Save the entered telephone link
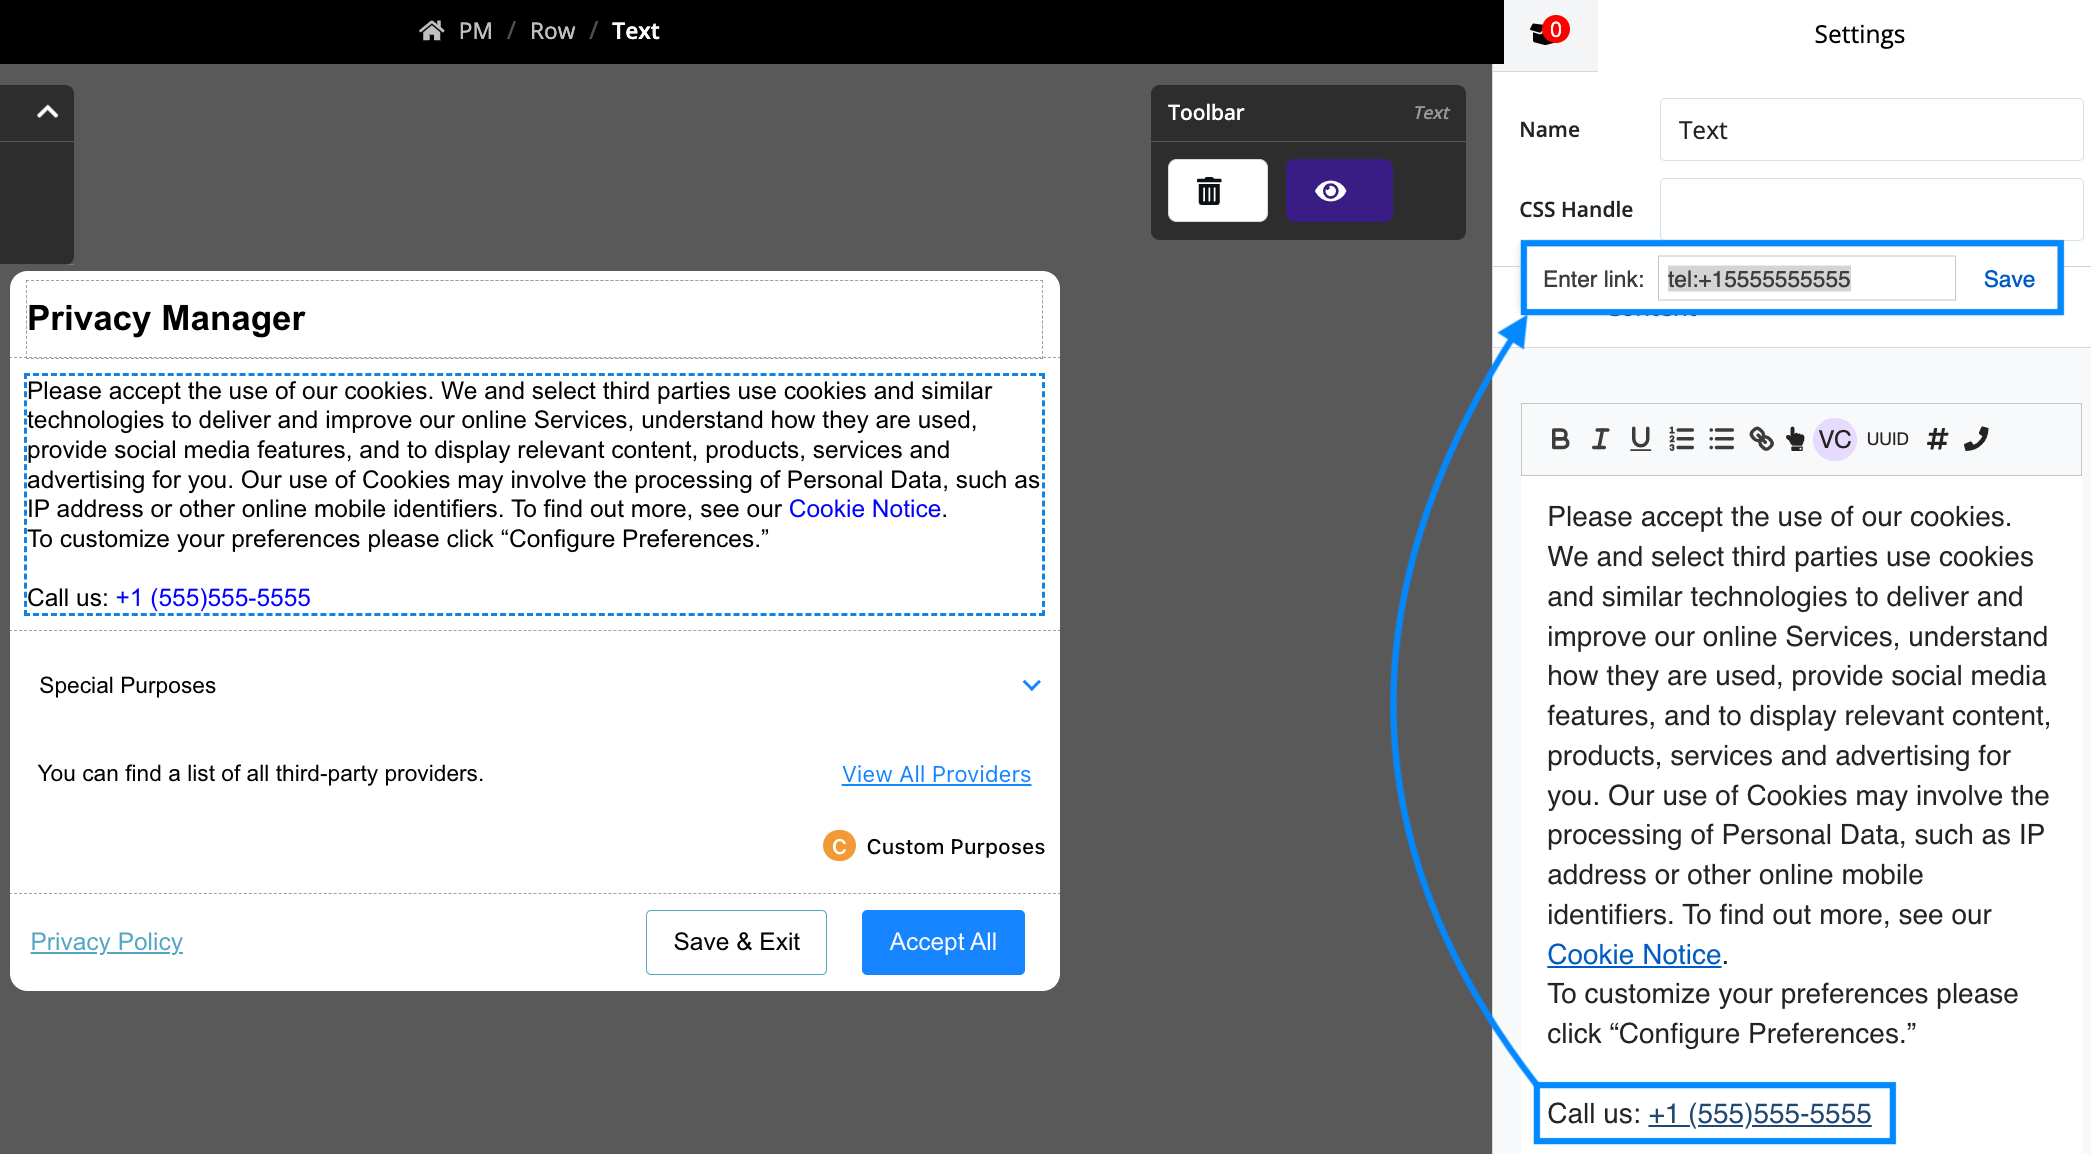 2008,279
